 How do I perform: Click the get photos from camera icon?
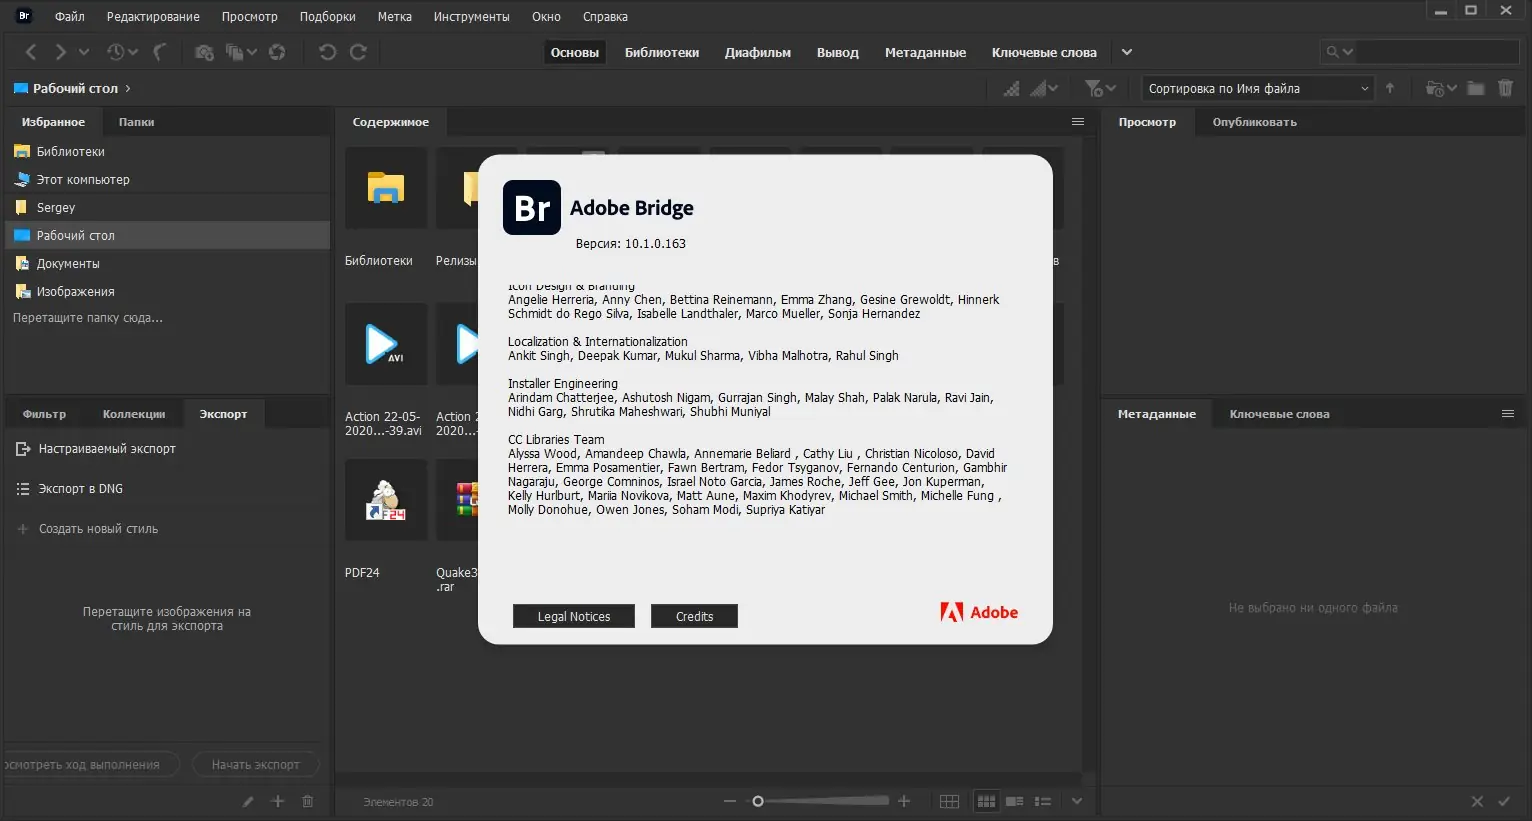(x=204, y=52)
